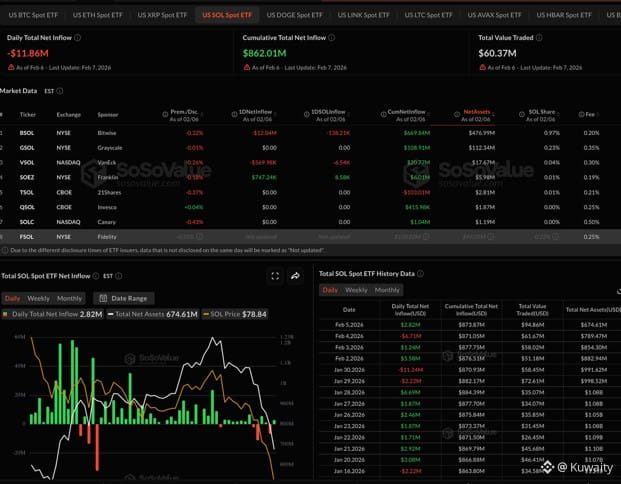The image size is (621, 484).
Task: Open the VSOL ticker row
Action: (x=27, y=162)
